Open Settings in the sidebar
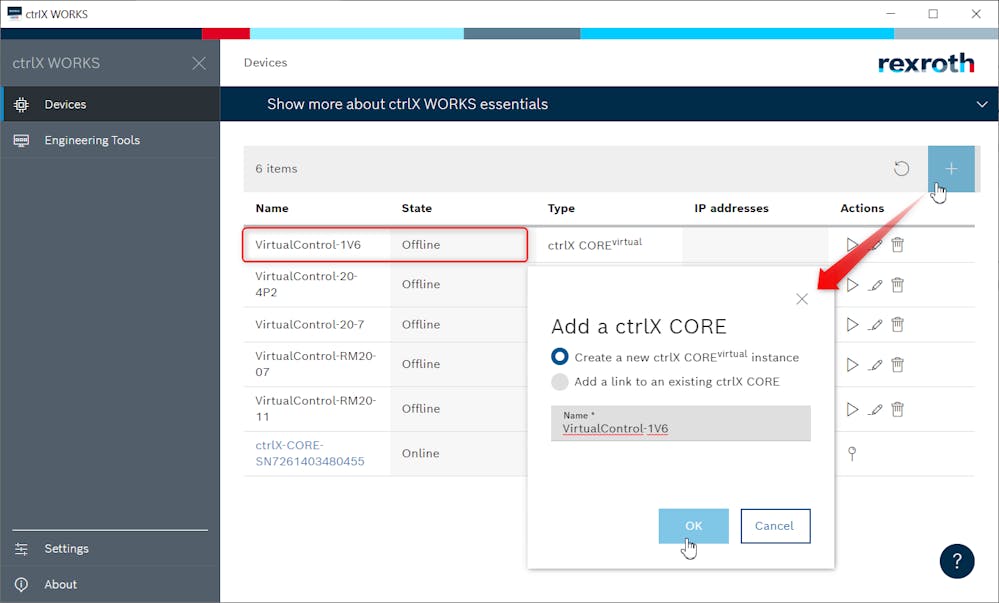 110,549
